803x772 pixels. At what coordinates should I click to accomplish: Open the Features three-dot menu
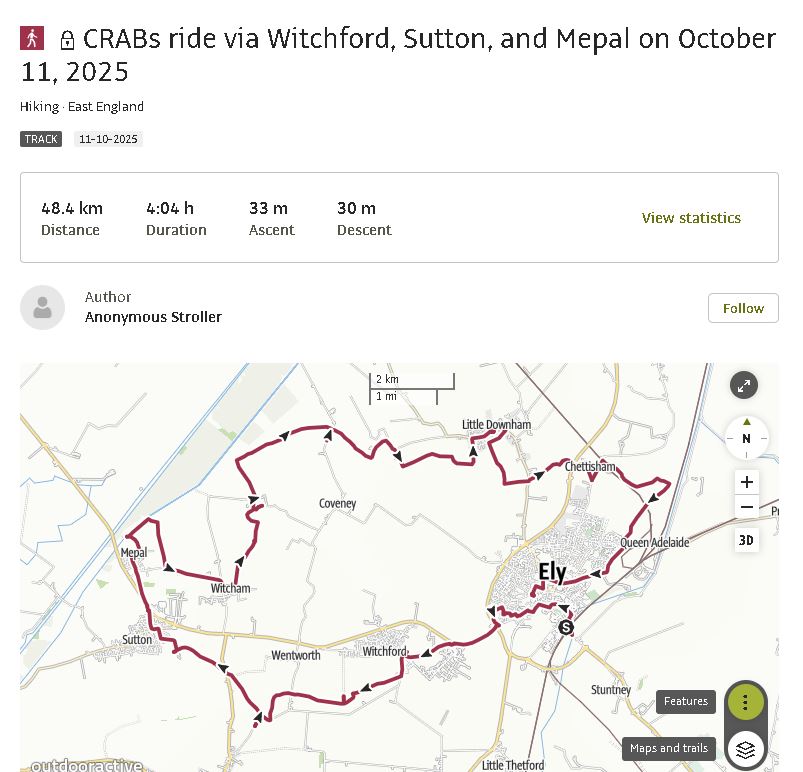[745, 702]
